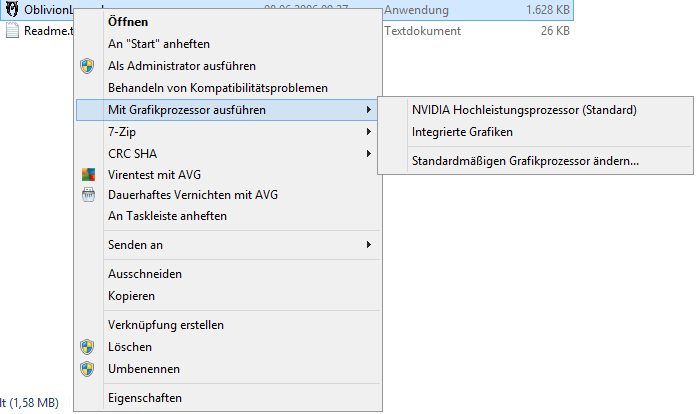
Task: Click the Textdokument type cell
Action: coord(423,31)
